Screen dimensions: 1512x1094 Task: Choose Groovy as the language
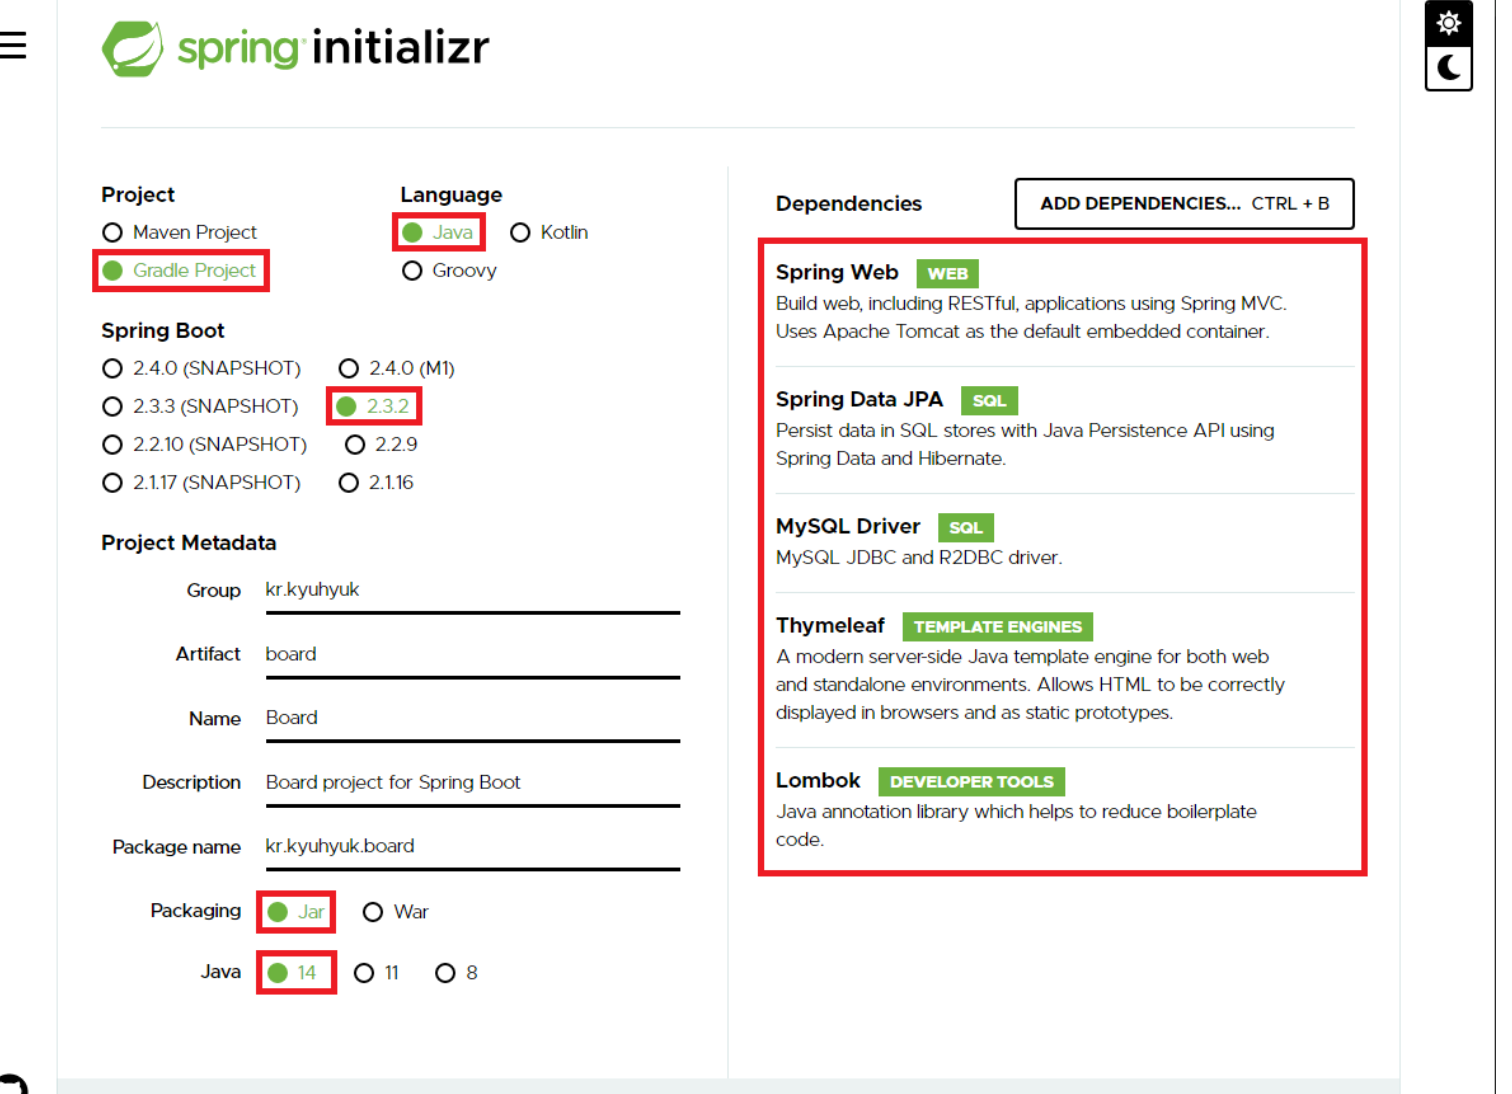(x=449, y=270)
